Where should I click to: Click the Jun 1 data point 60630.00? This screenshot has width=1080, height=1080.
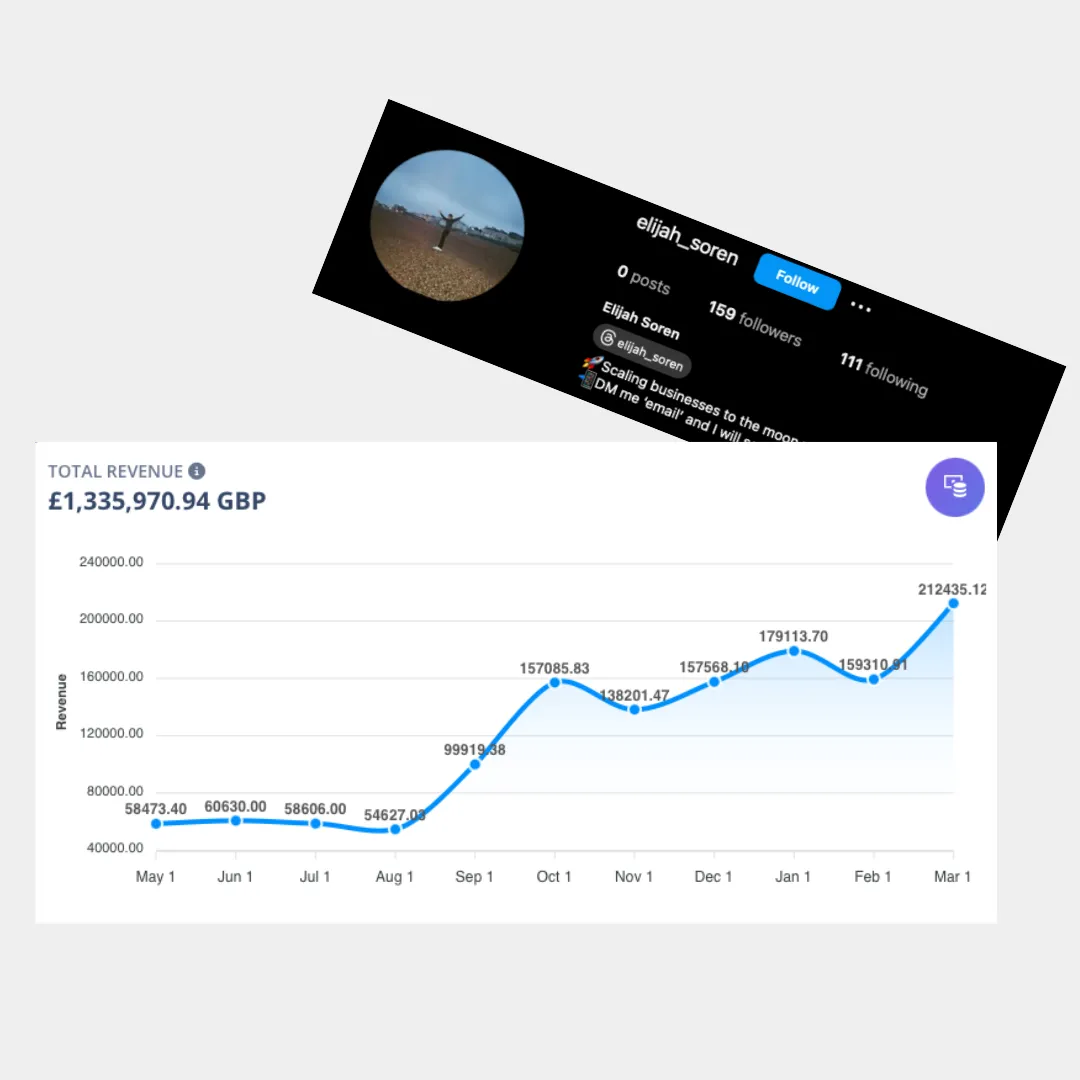pyautogui.click(x=235, y=820)
